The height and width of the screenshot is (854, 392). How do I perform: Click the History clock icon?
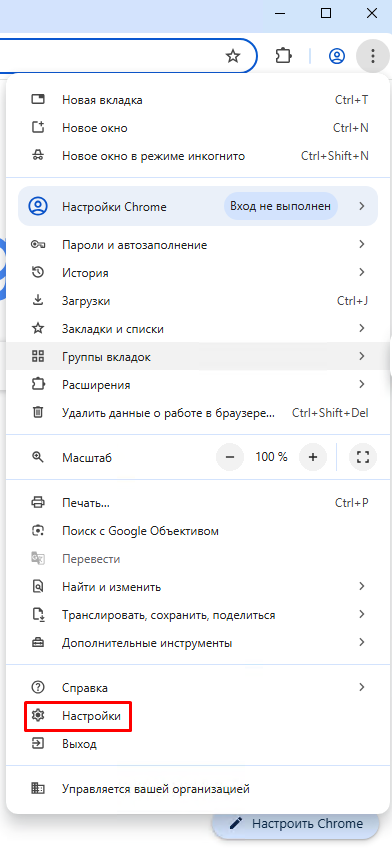coord(38,272)
